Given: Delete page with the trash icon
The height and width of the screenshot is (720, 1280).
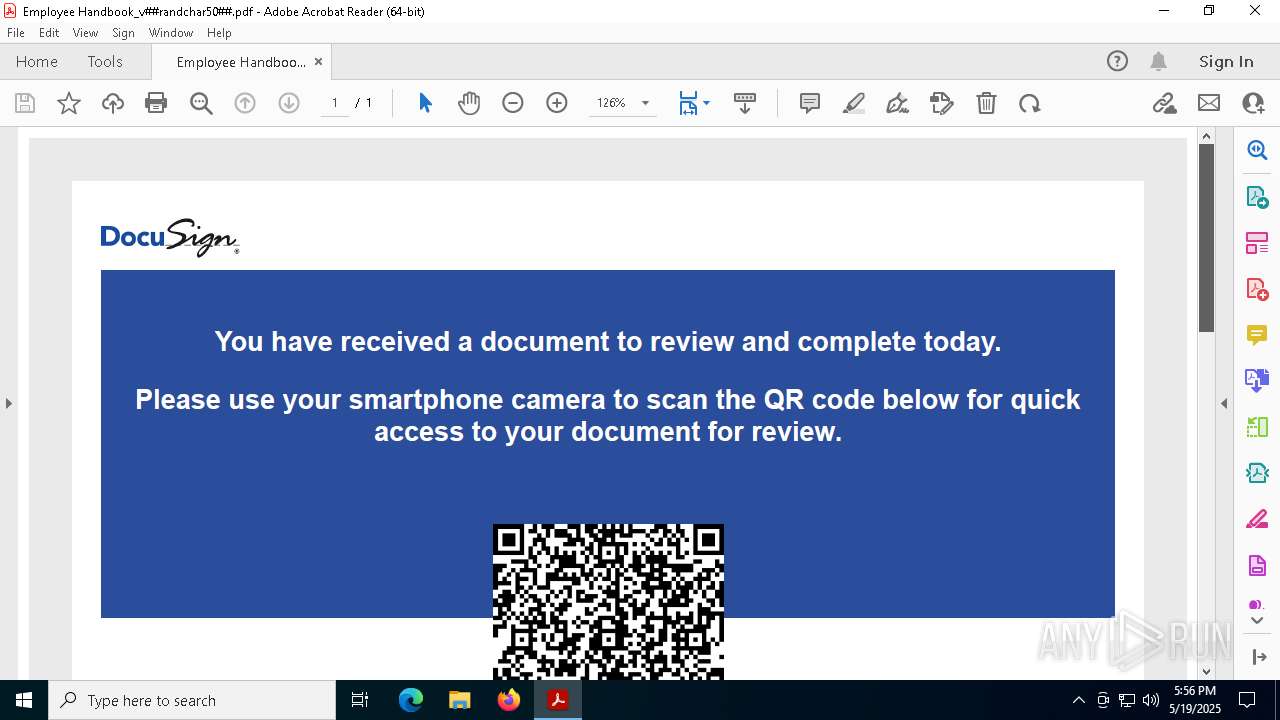Looking at the screenshot, I should point(986,103).
